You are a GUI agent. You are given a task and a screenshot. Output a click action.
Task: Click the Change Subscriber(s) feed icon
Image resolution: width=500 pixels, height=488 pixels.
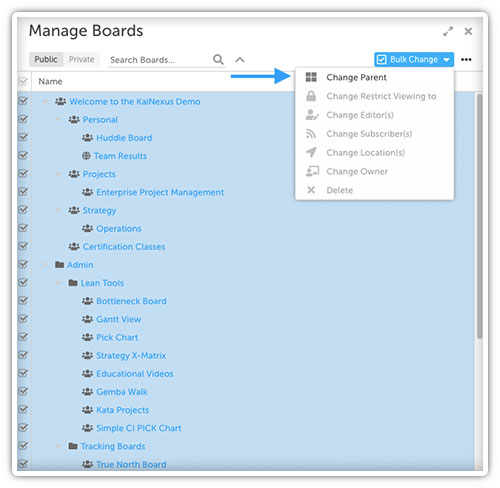pos(311,134)
